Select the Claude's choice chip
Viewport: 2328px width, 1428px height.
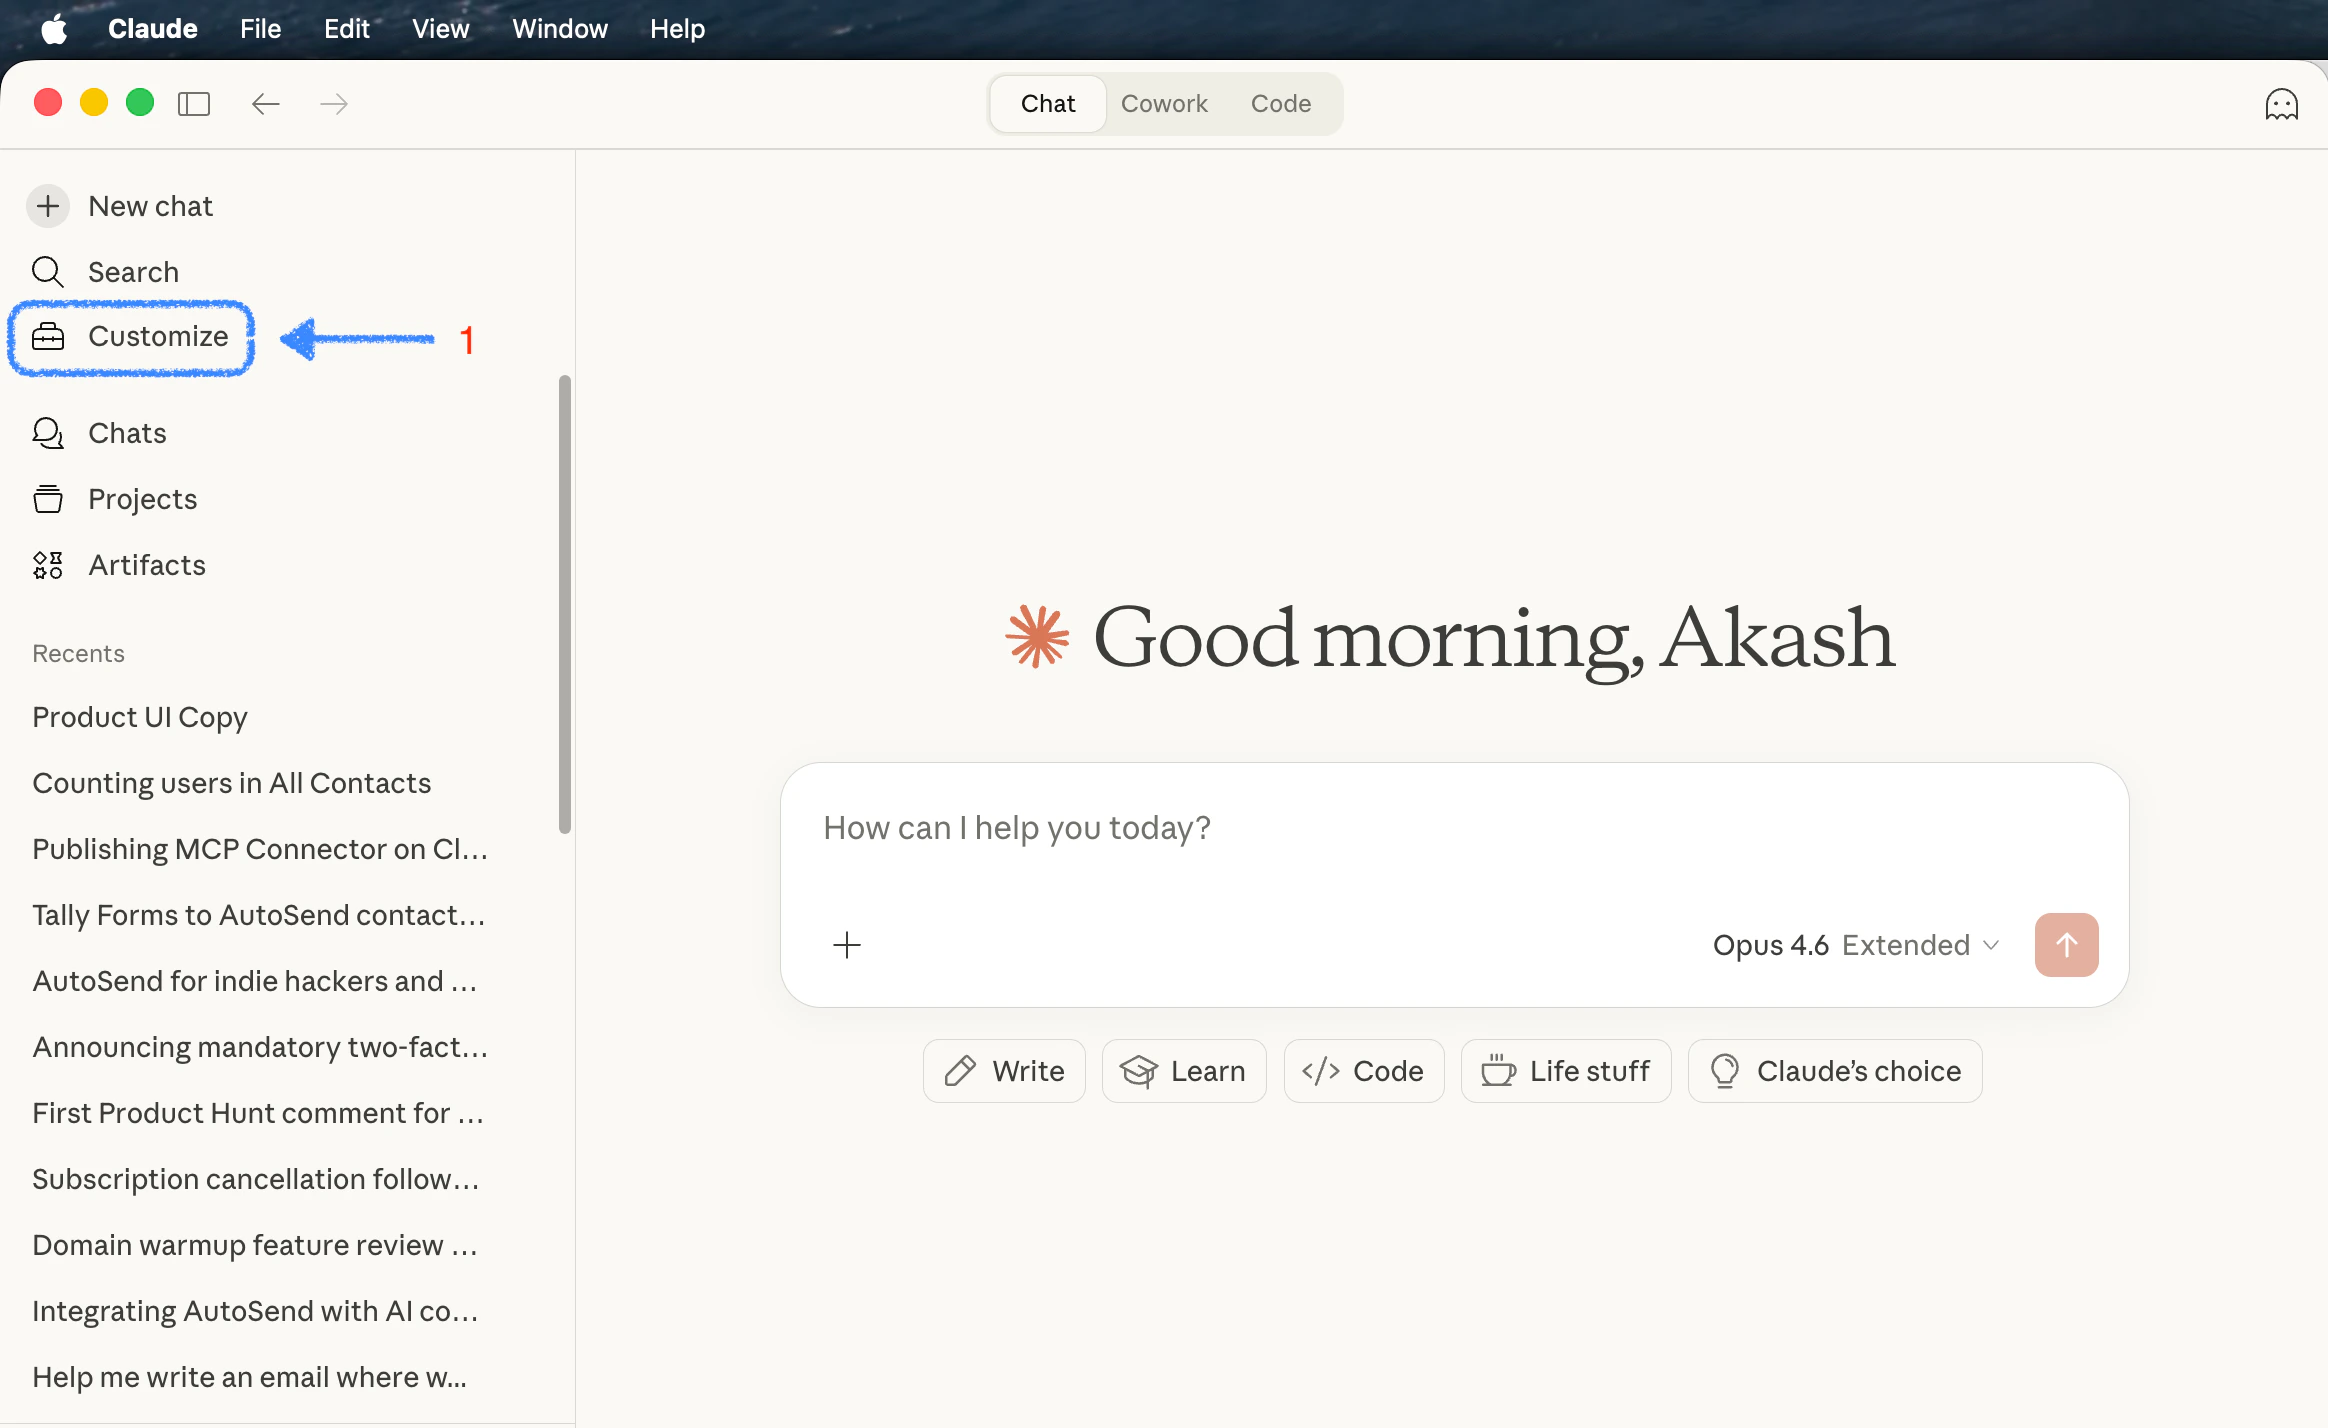[1835, 1071]
